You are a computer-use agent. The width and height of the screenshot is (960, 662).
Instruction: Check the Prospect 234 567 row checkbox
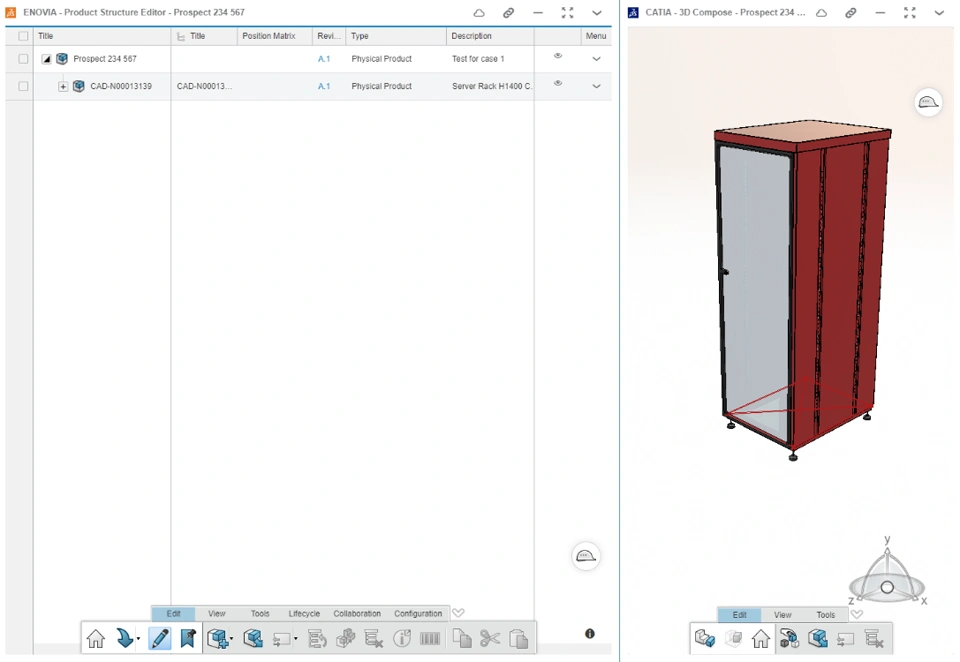point(23,59)
